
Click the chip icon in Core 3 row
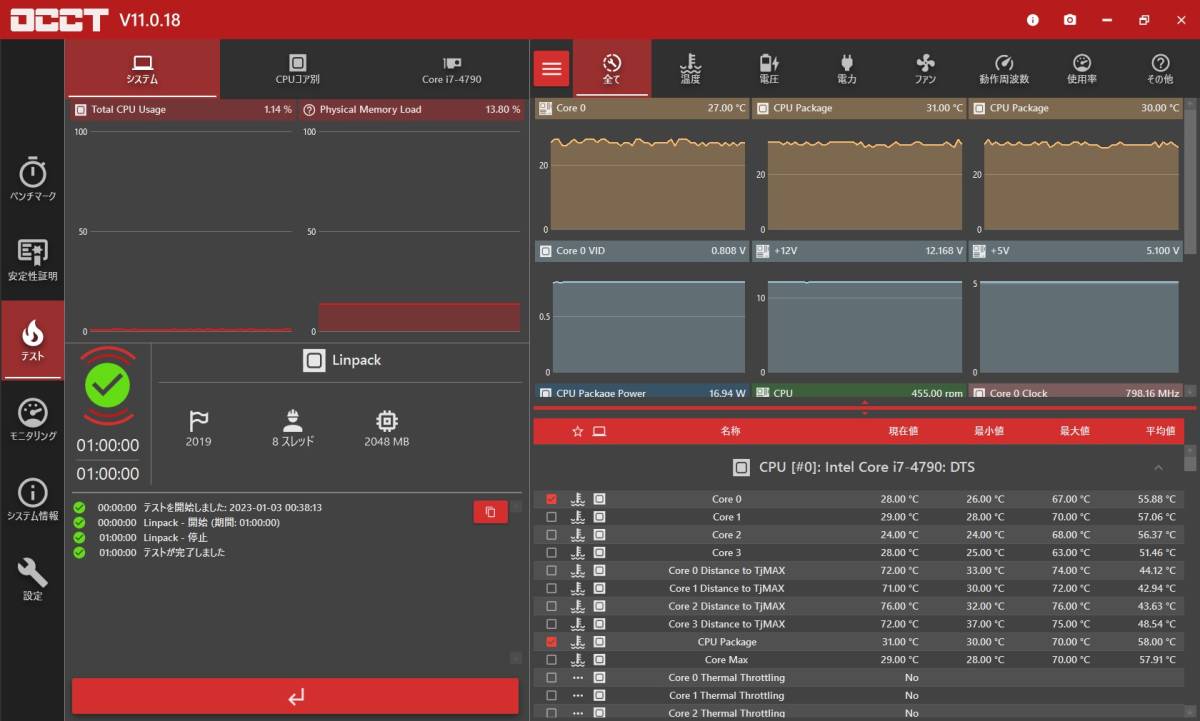point(599,553)
